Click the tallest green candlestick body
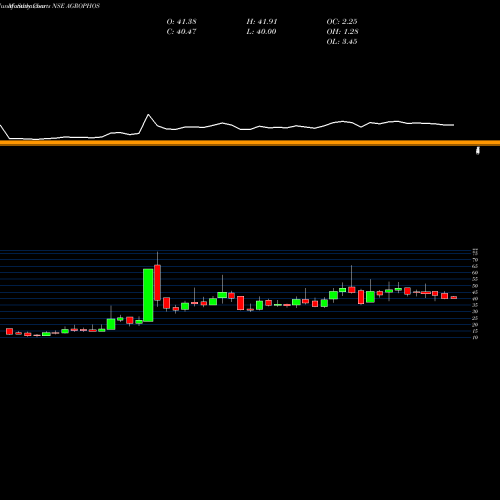This screenshot has width=500, height=500. coord(148,295)
